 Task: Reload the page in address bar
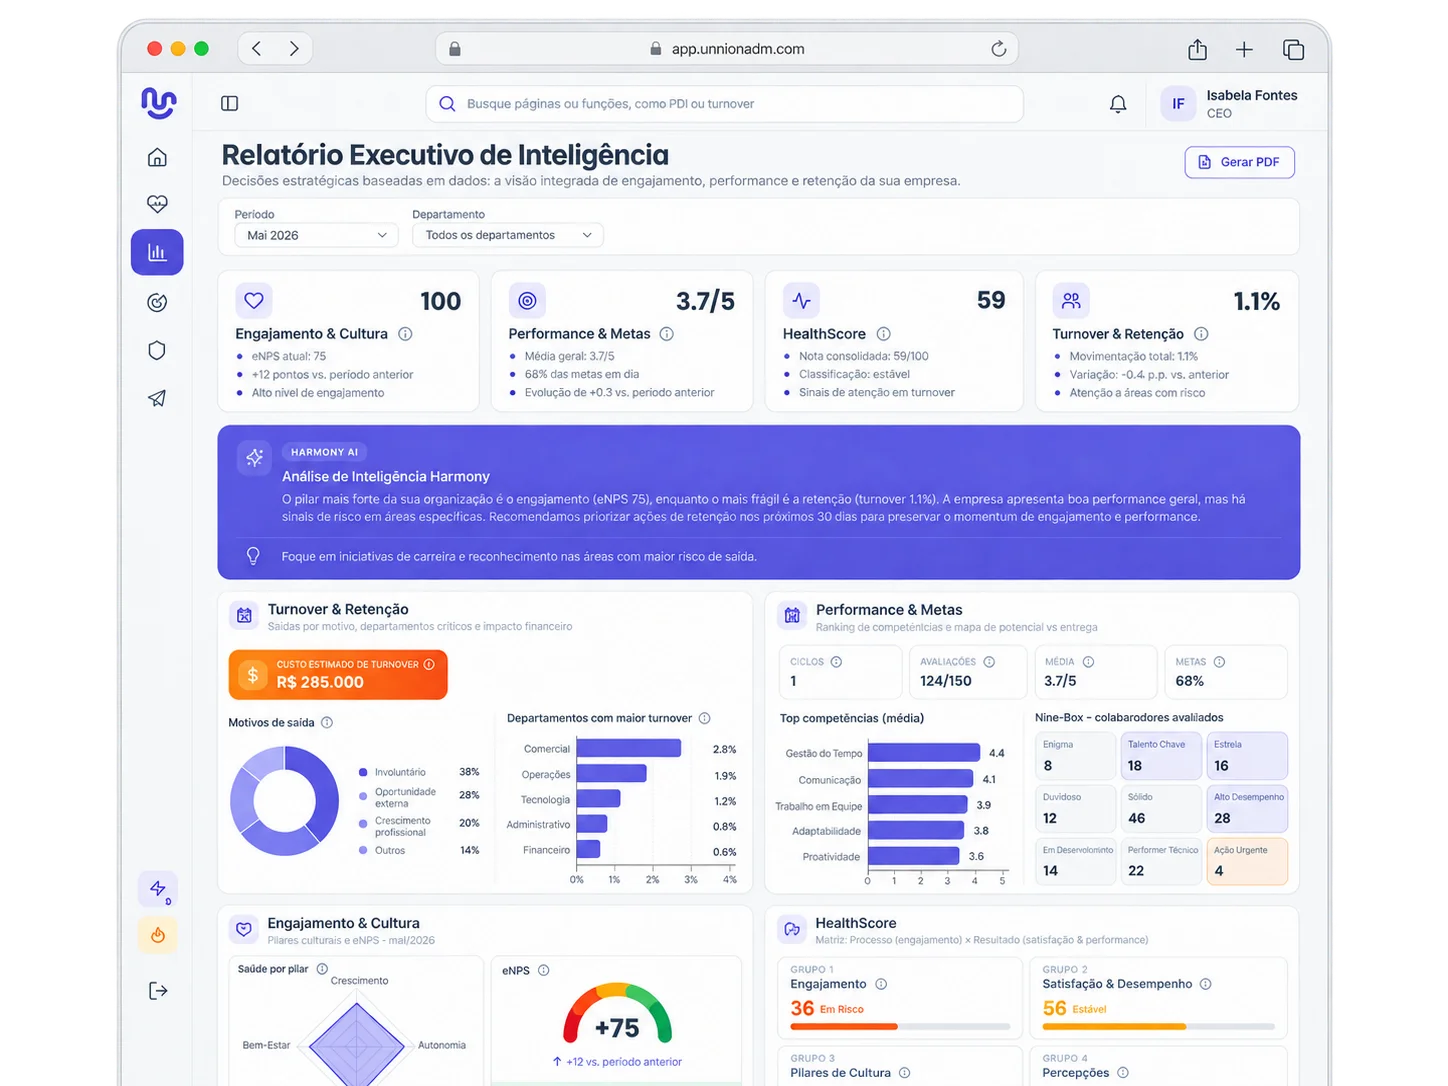998,49
